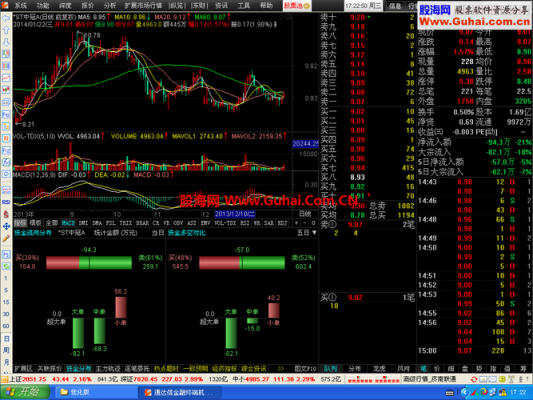Select the pencil drawing tool icon
Screen dimensions: 533x400
6,239
